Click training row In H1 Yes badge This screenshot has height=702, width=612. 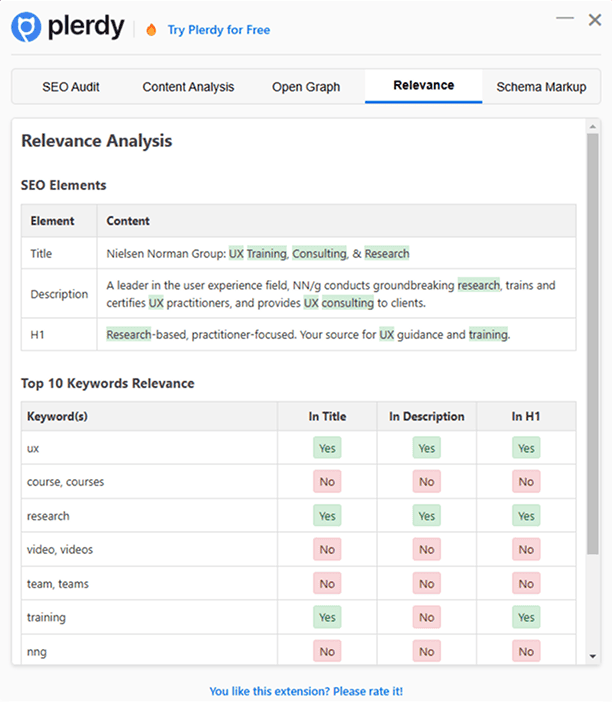526,617
